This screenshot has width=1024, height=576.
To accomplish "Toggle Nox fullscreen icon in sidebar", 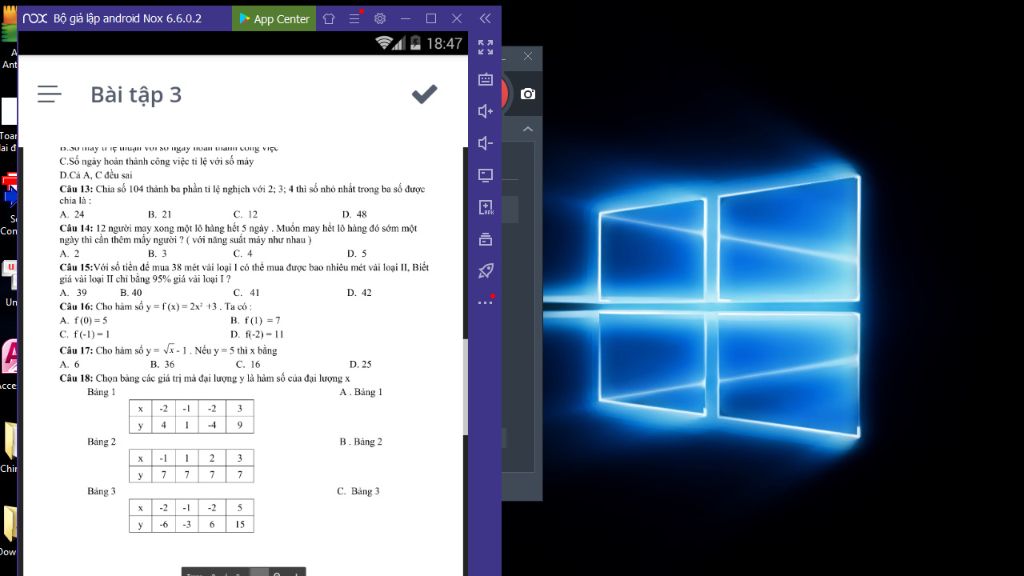I will [485, 47].
